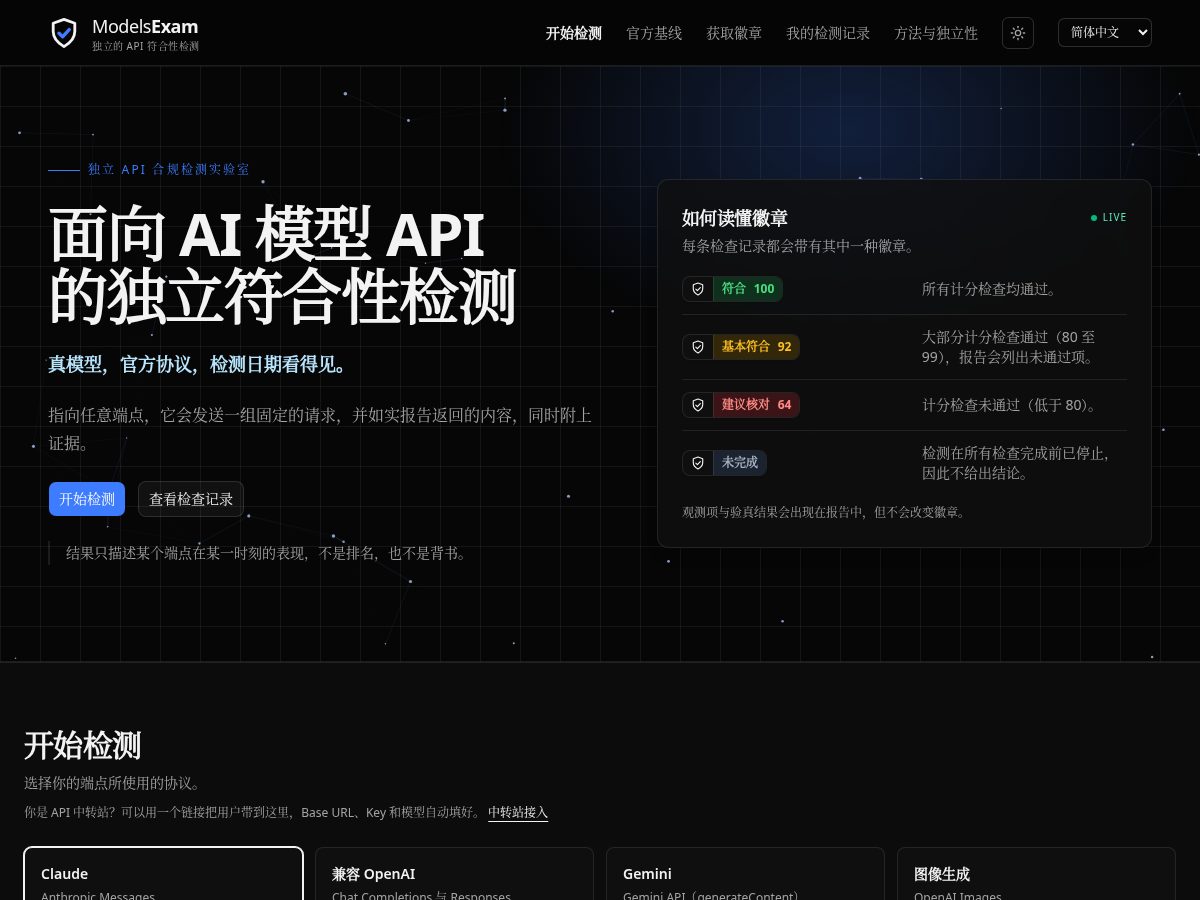This screenshot has height=900, width=1200.
Task: Click the 如何读懂徽章 card title
Action: point(735,218)
